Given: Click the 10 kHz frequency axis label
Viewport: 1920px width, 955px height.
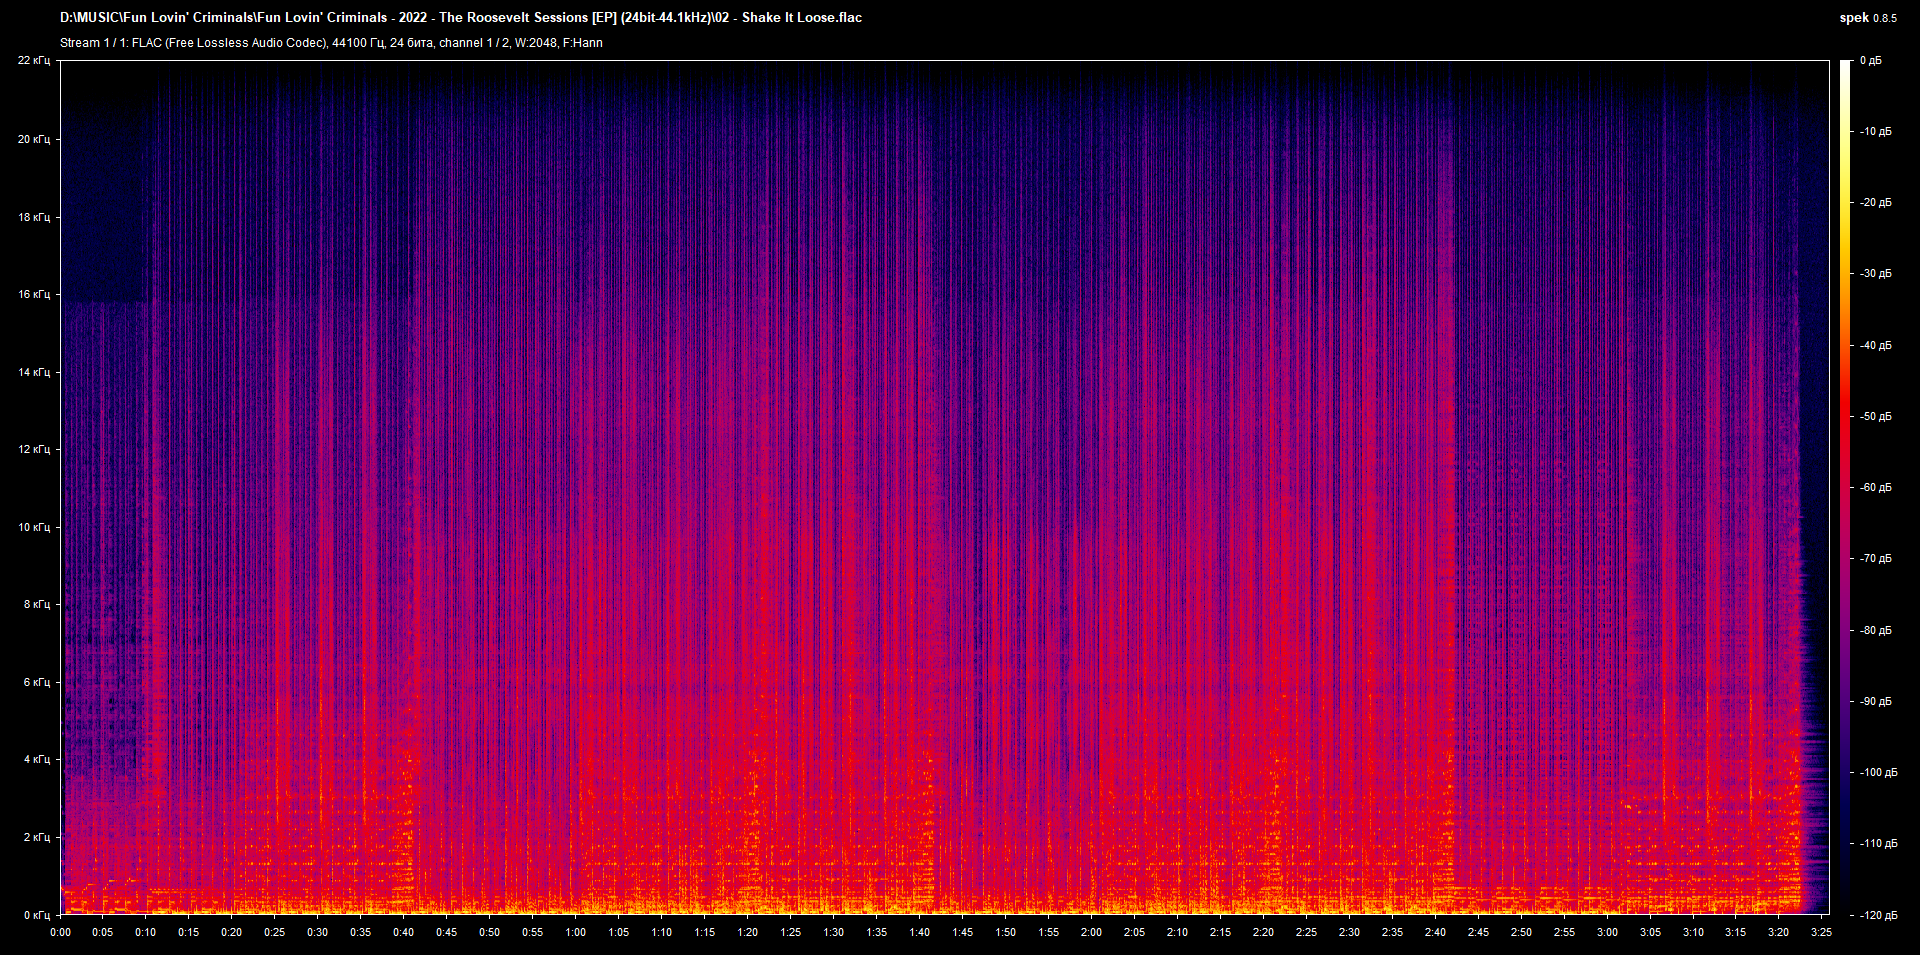Looking at the screenshot, I should point(34,527).
